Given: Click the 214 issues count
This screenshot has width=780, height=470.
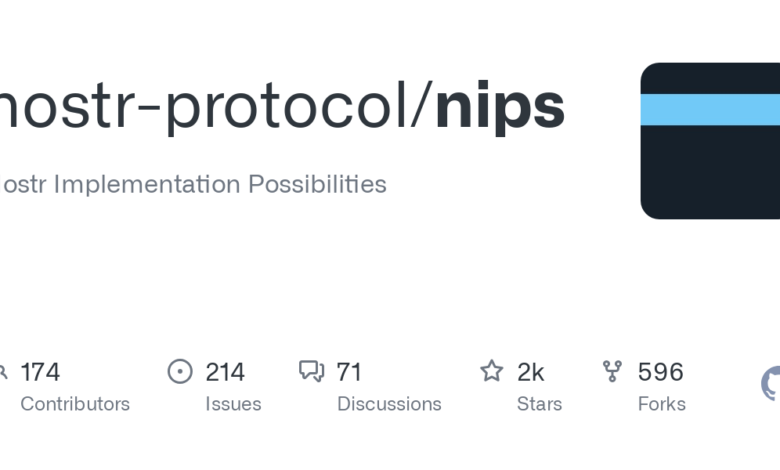Looking at the screenshot, I should click(225, 372).
